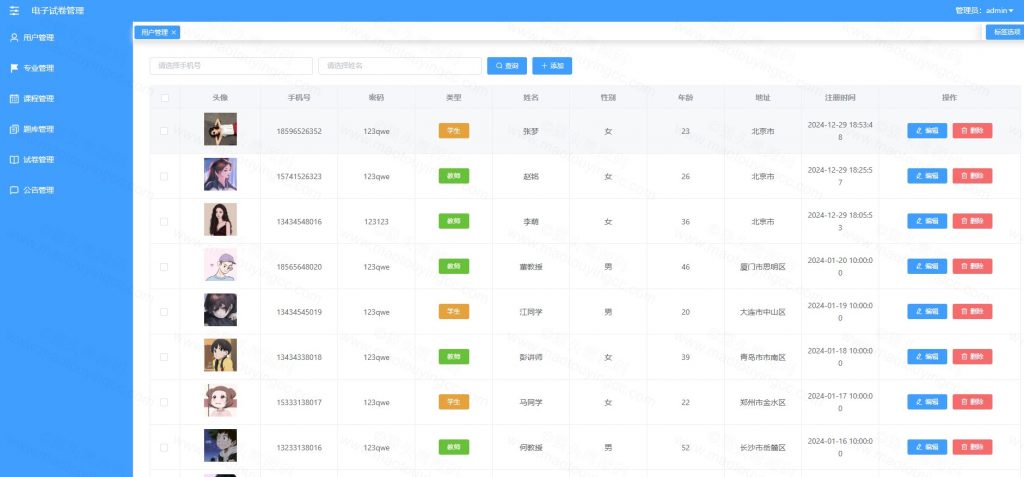
Task: Click phone number 18596526352
Action: pos(299,131)
